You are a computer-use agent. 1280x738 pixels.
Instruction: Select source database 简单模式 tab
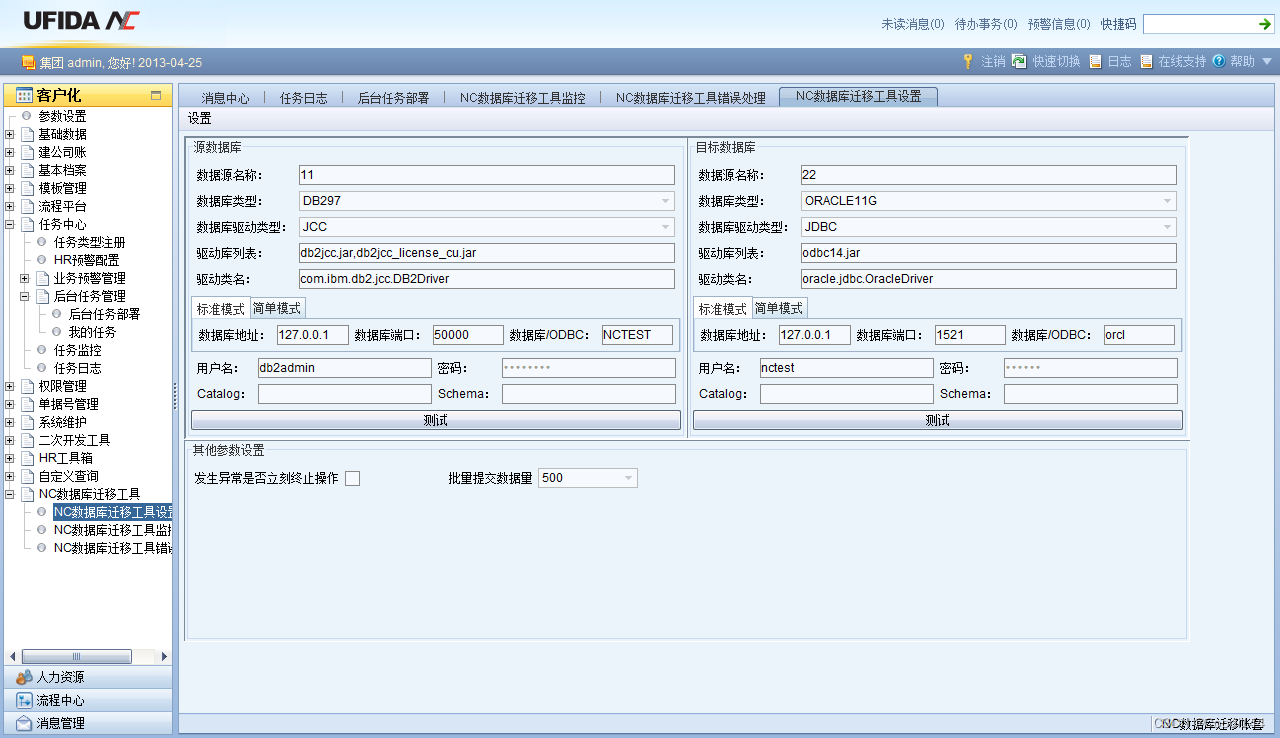click(277, 308)
